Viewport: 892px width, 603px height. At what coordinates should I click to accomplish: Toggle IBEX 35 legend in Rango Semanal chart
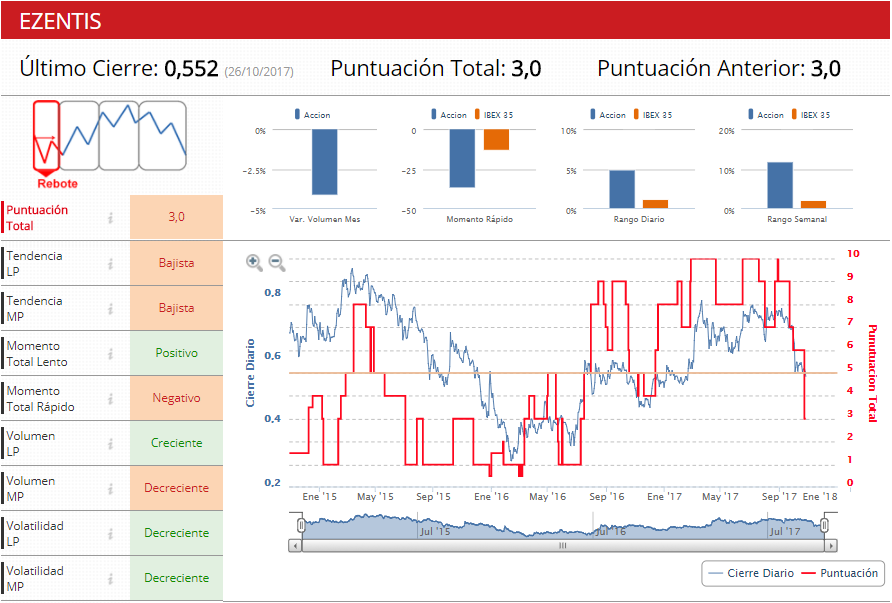tap(811, 115)
